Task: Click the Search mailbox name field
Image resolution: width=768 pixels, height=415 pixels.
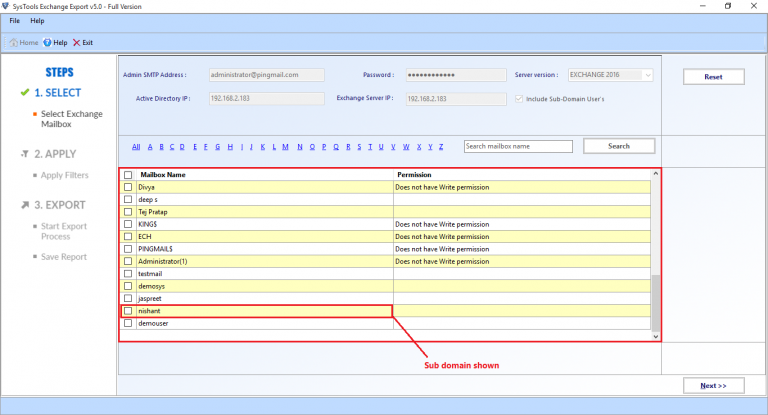Action: pos(518,146)
